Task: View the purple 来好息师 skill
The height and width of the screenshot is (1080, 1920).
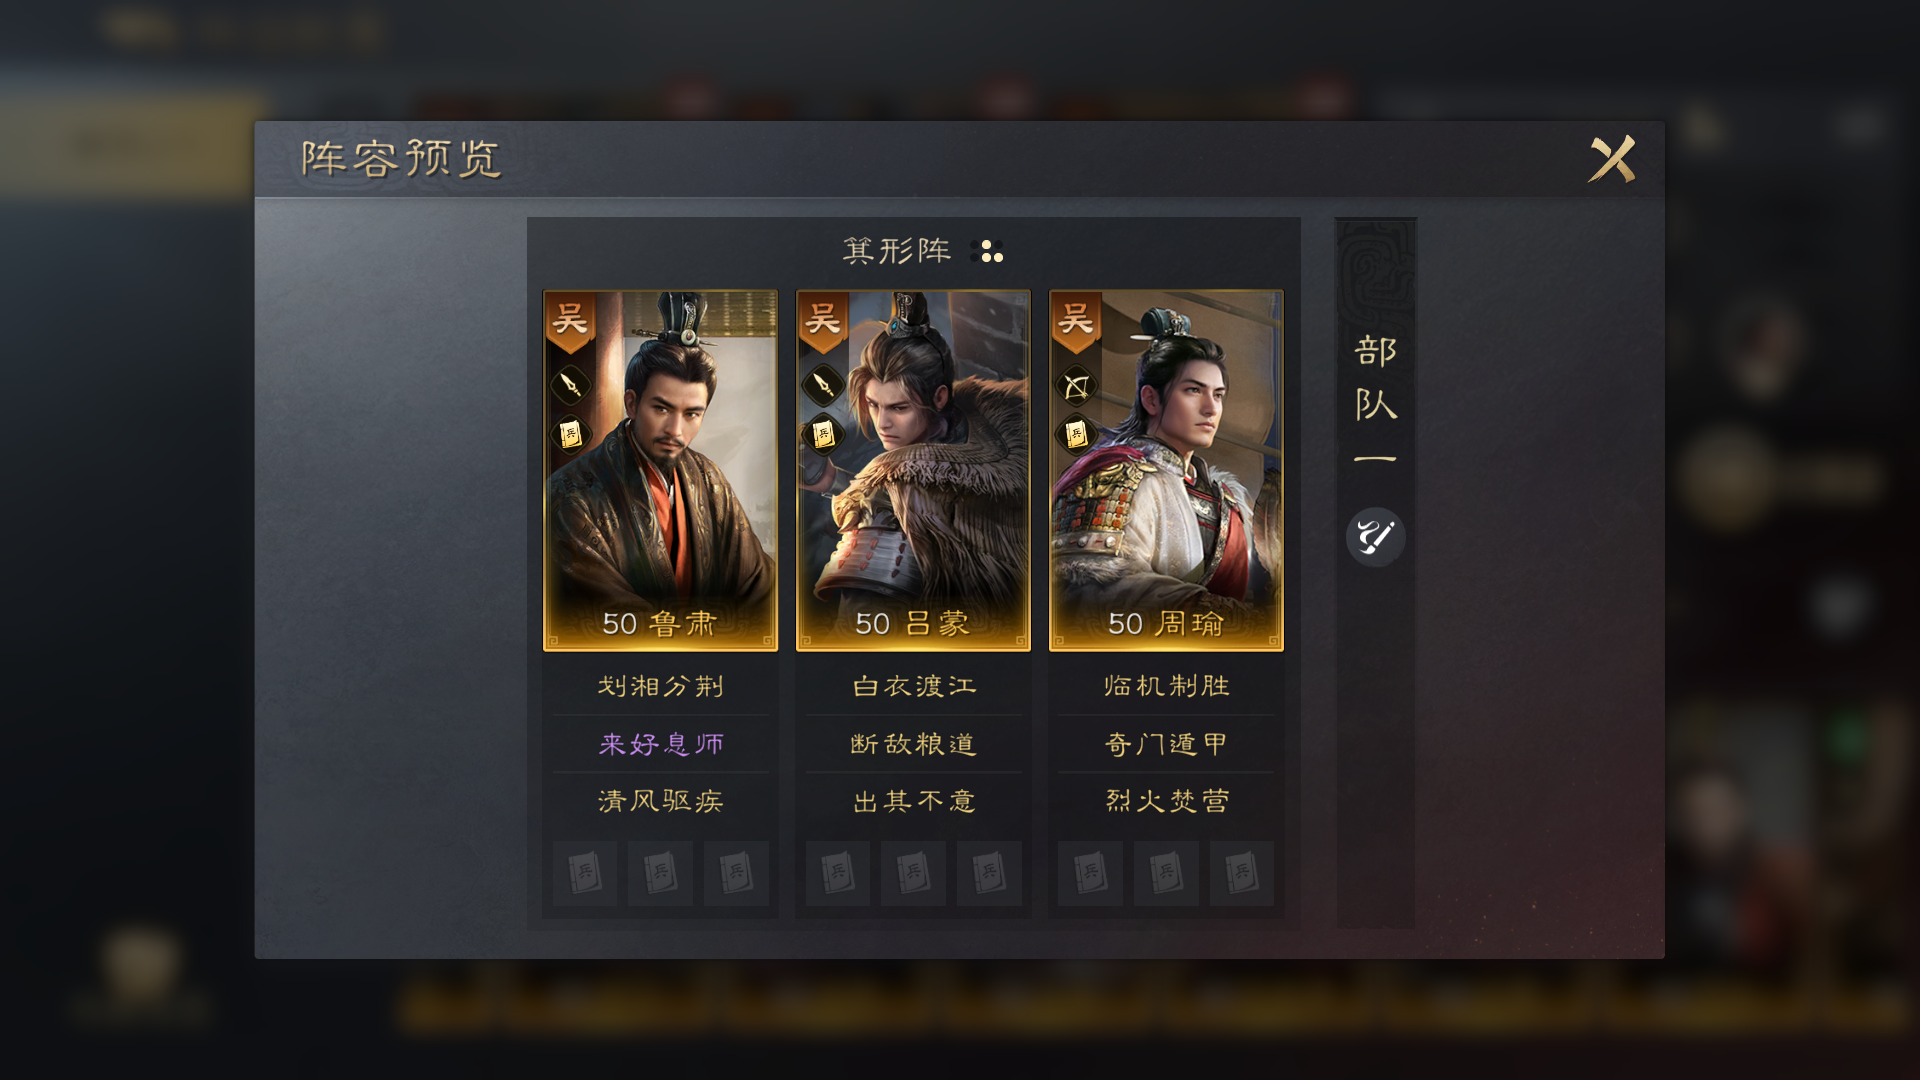Action: pos(660,744)
